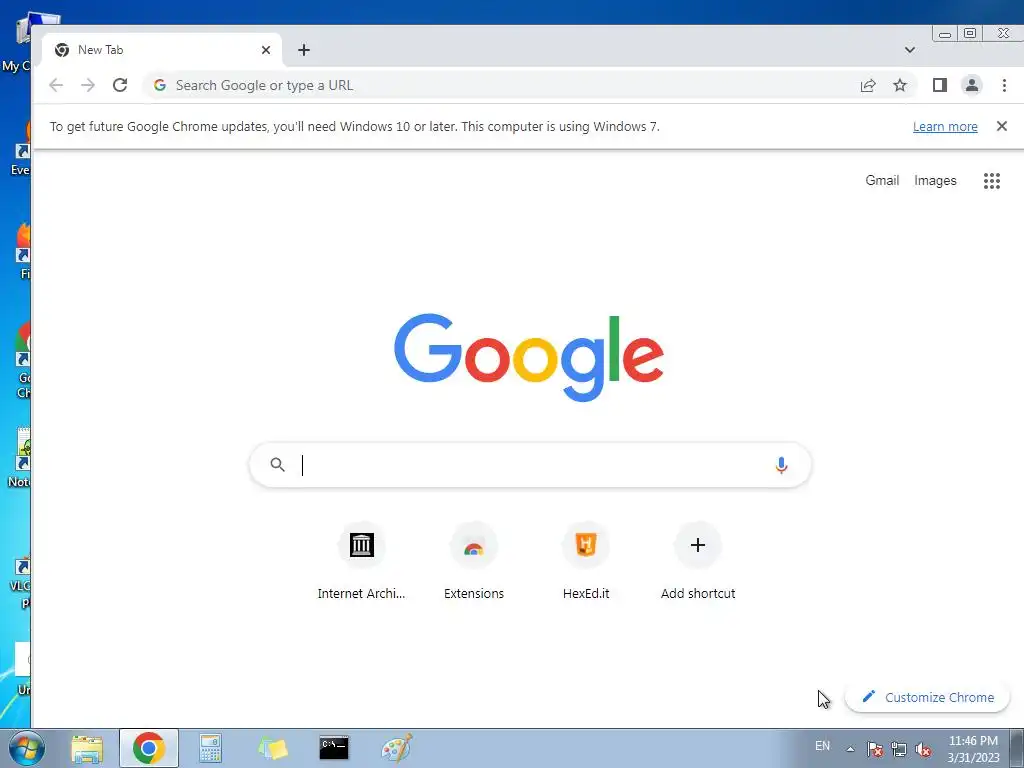Open the HexEd.it shortcut
The width and height of the screenshot is (1024, 768).
click(x=586, y=561)
